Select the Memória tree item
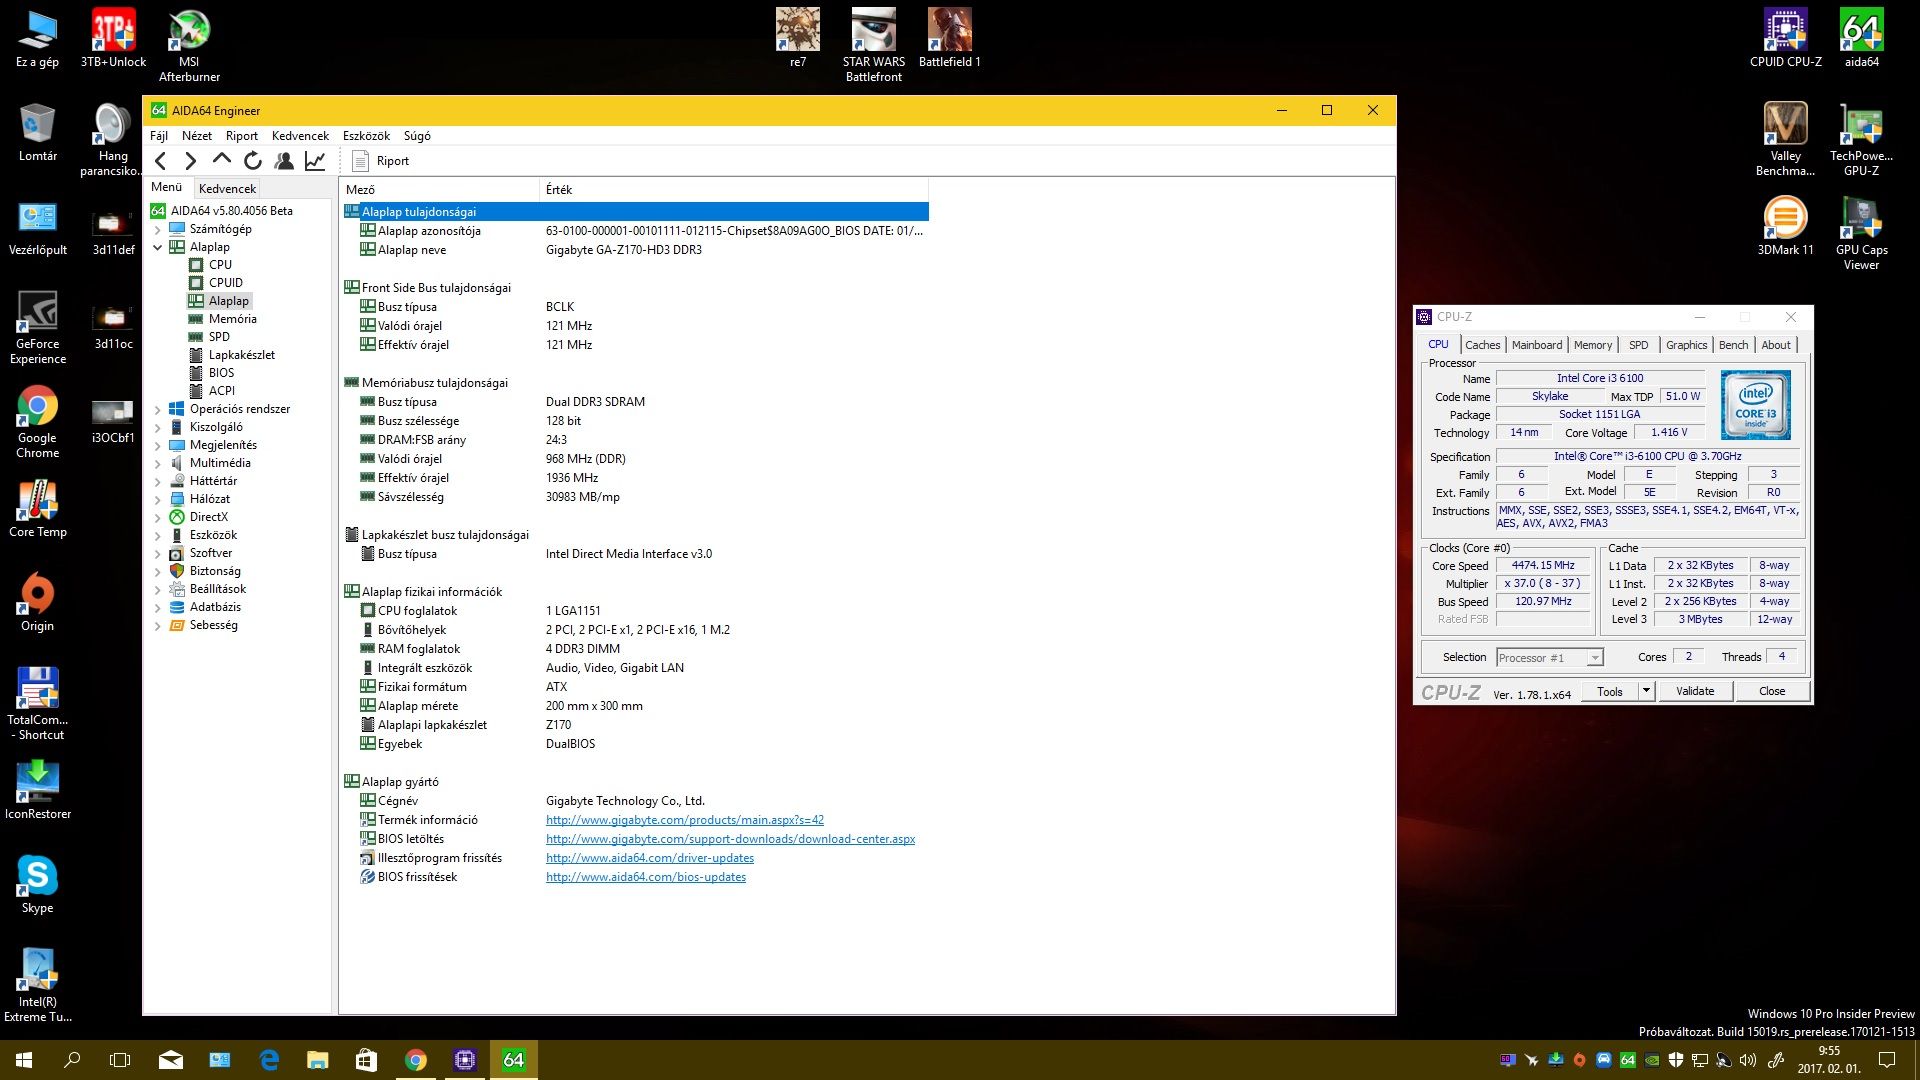Viewport: 1920px width, 1080px height. click(x=232, y=319)
